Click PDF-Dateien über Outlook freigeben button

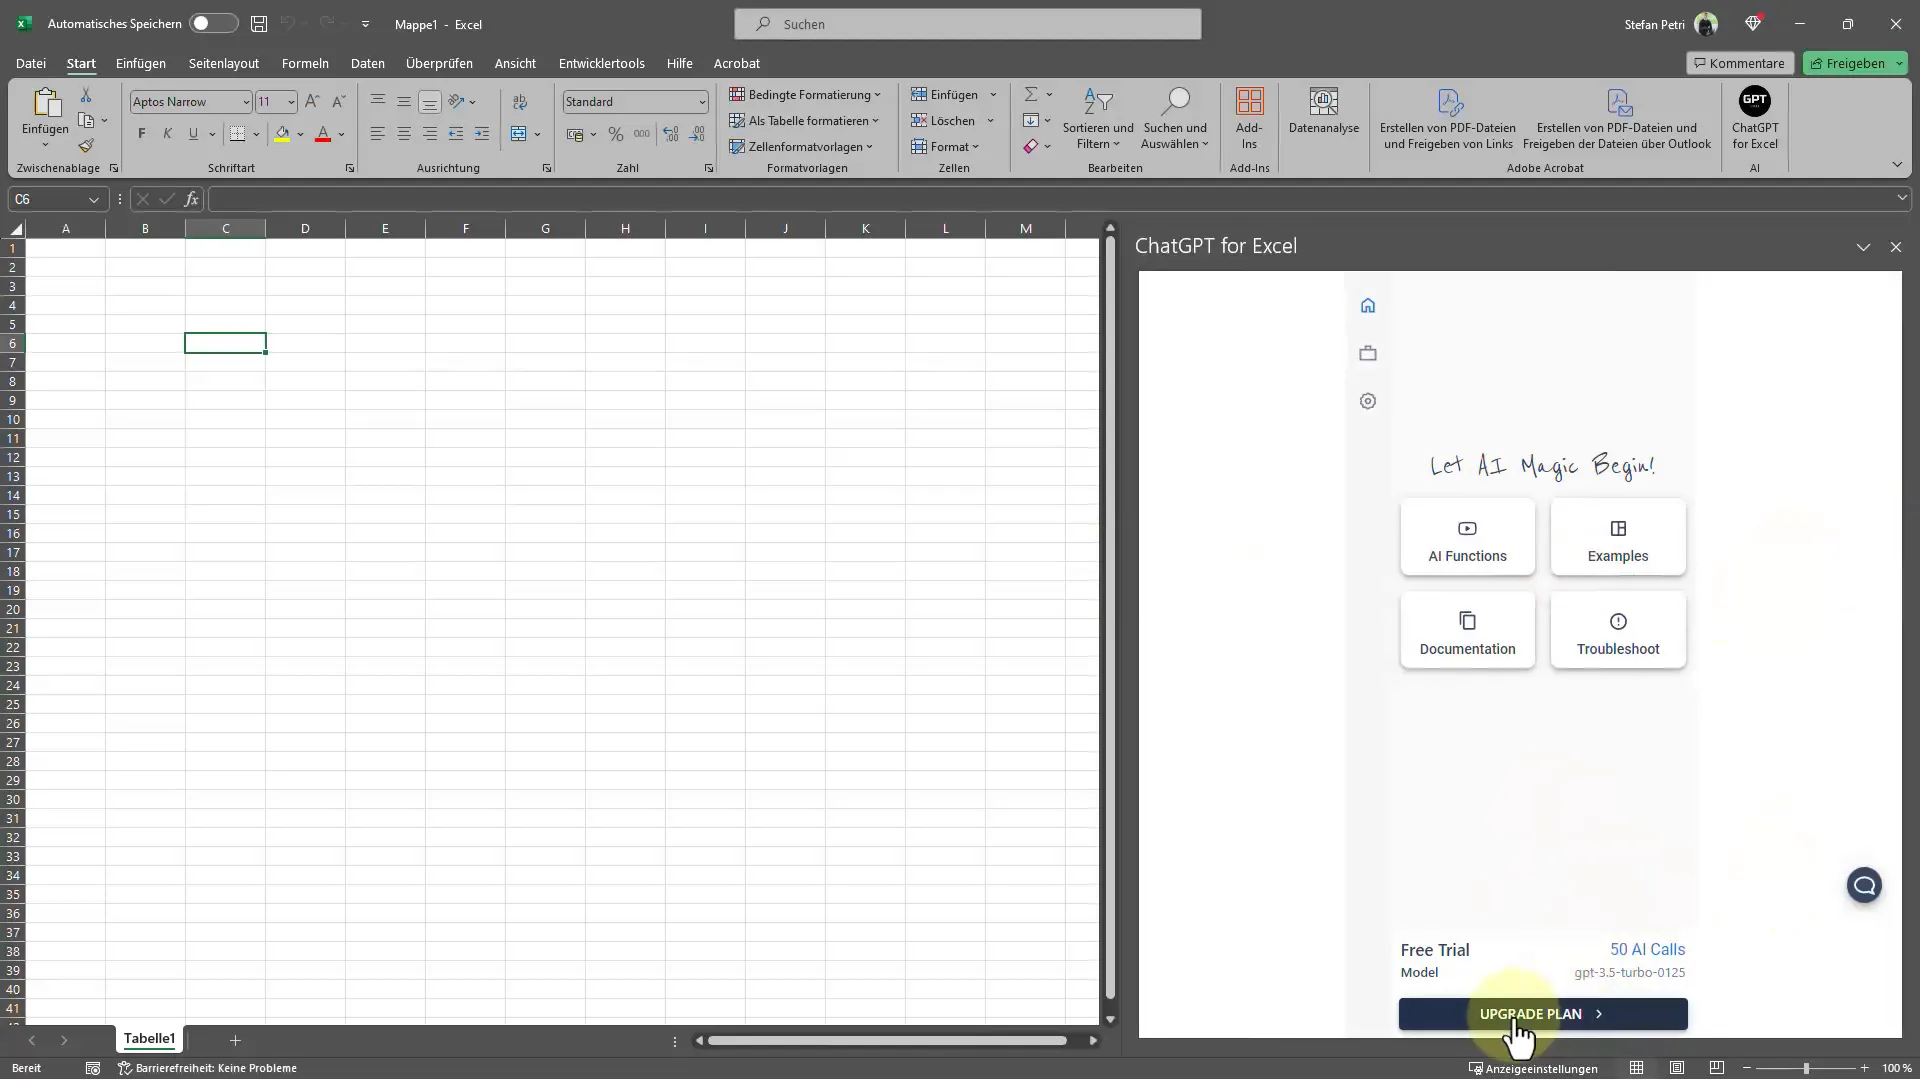1617,118
